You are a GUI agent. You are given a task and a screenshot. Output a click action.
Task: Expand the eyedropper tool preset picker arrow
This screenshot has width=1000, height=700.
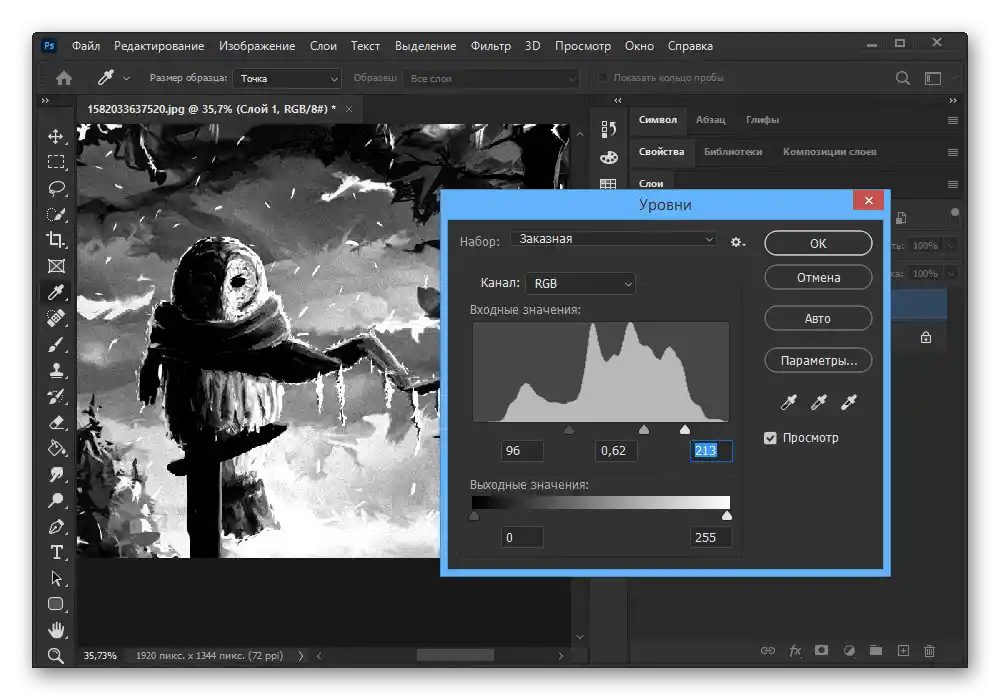[126, 78]
